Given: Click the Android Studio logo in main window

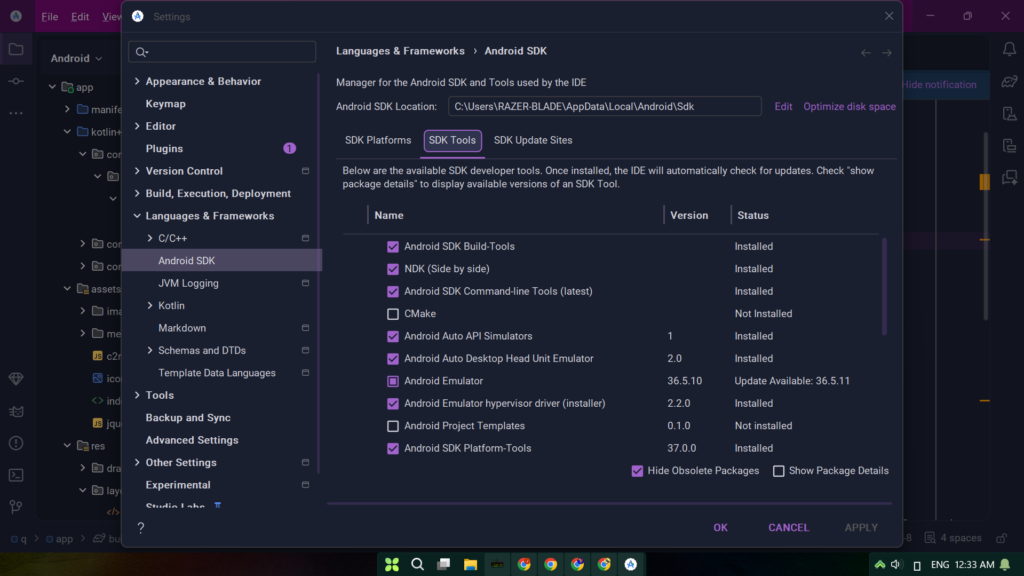Looking at the screenshot, I should pos(16,16).
